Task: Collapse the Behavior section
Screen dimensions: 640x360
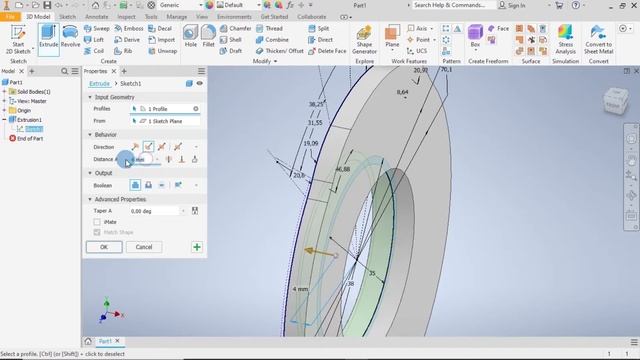Action: pyautogui.click(x=90, y=135)
